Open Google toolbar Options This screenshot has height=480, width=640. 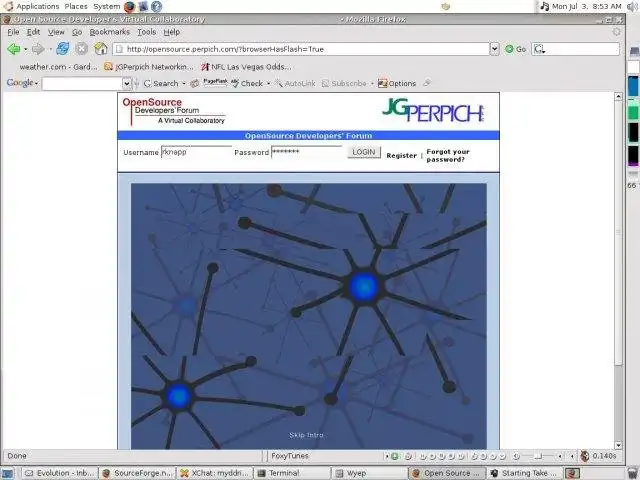[397, 83]
